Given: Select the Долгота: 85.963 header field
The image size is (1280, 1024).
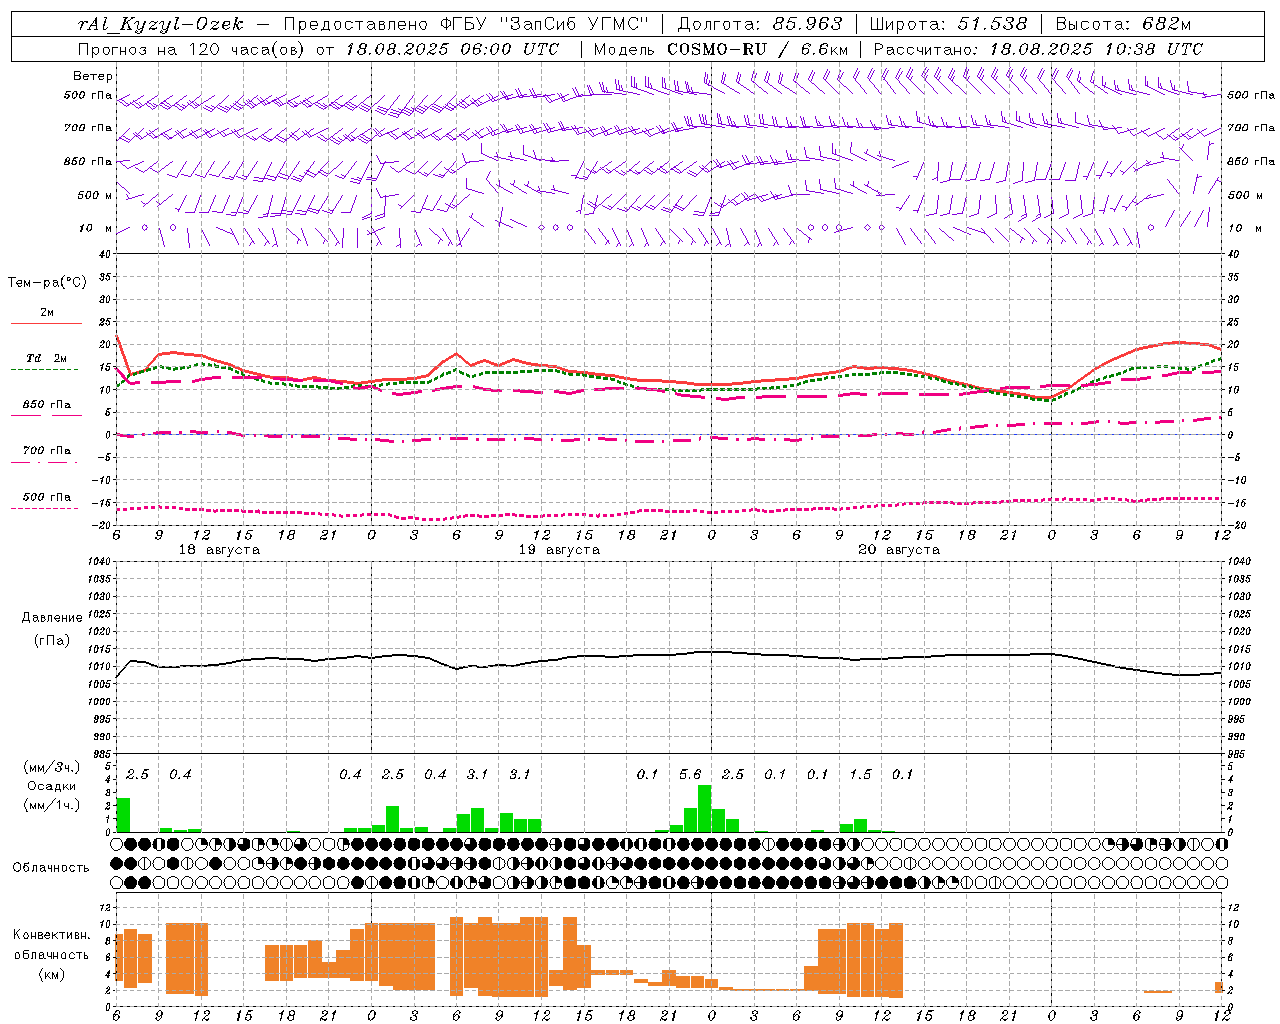Looking at the screenshot, I should [x=760, y=24].
